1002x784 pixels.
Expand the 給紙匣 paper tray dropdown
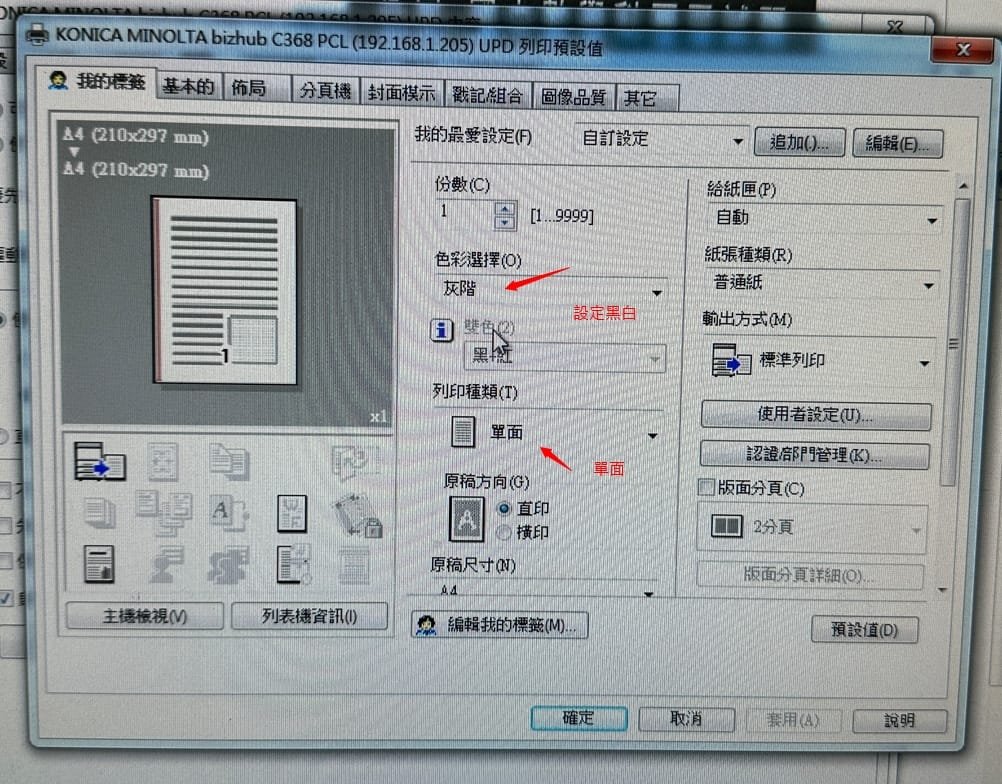coord(822,218)
